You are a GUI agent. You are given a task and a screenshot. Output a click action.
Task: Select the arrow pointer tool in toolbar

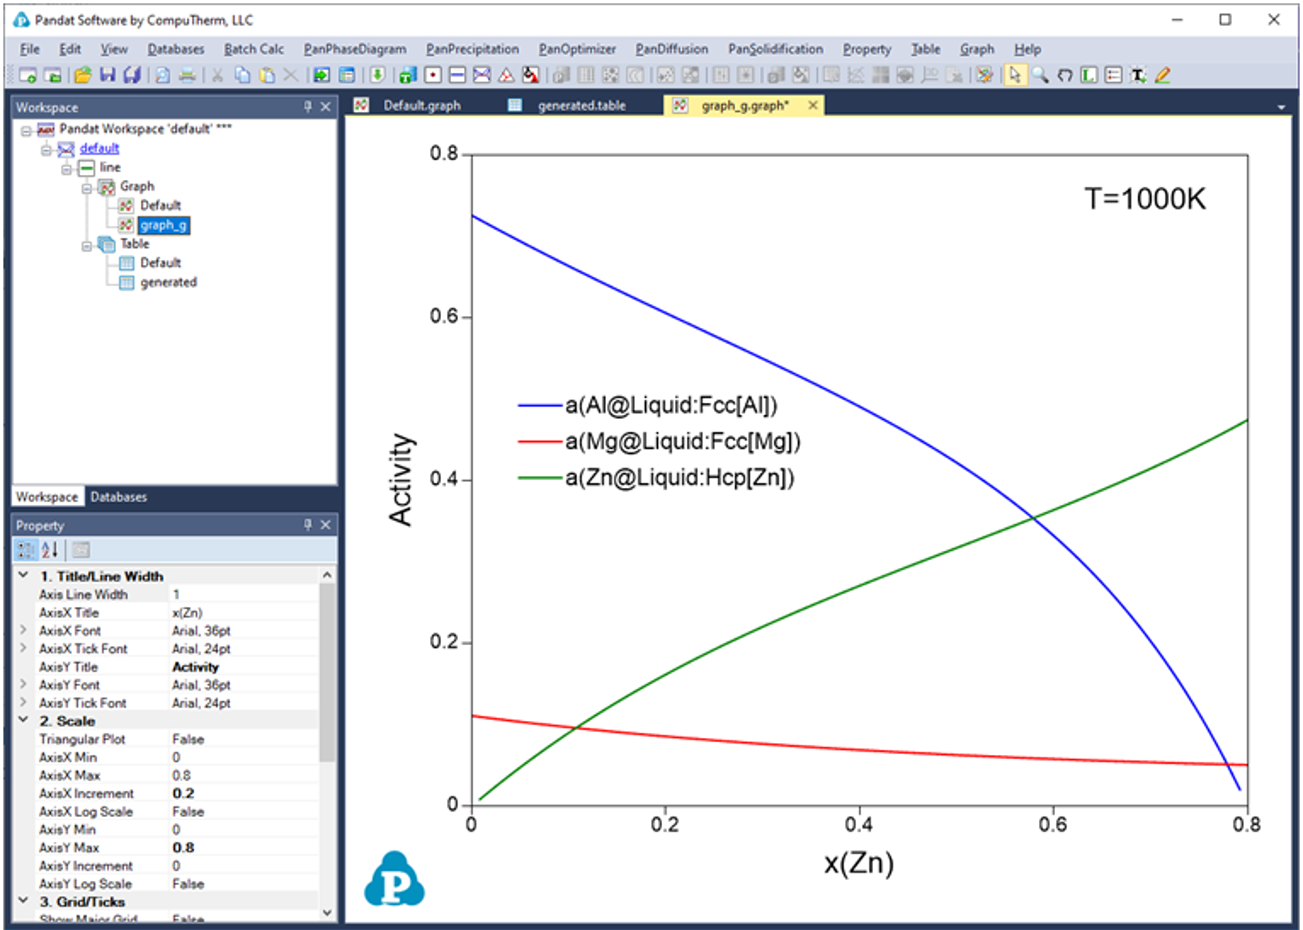coord(1015,75)
